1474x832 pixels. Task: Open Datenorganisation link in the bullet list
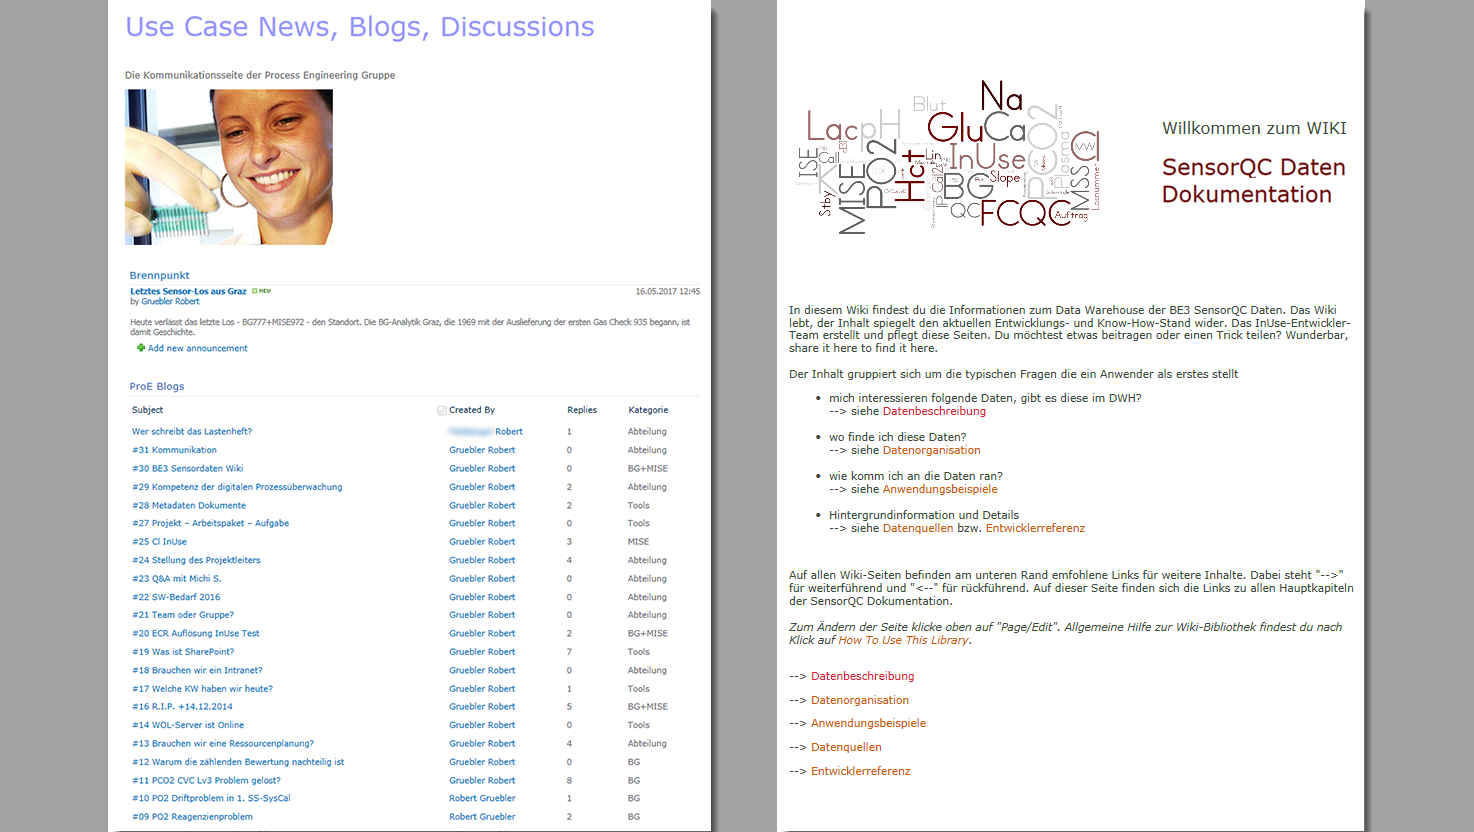tap(932, 450)
